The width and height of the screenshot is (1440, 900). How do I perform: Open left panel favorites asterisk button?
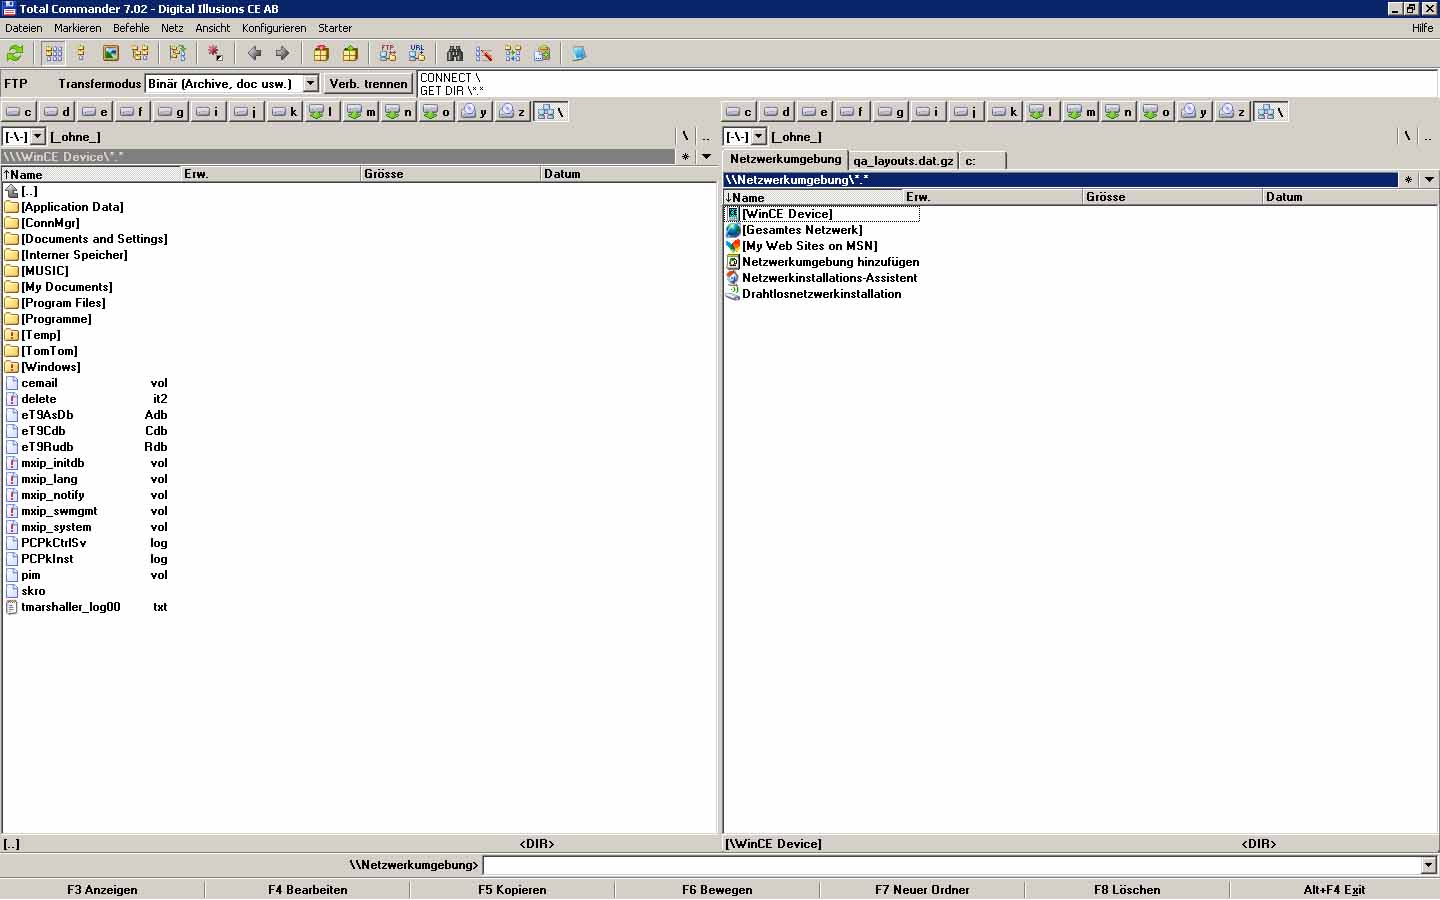[x=685, y=157]
